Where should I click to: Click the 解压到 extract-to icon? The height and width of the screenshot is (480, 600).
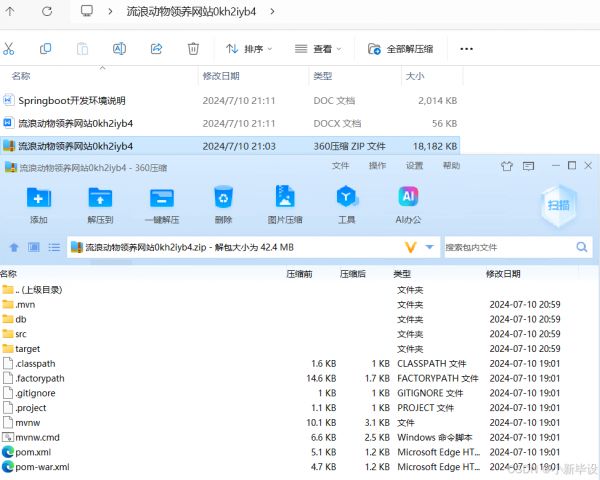(100, 204)
